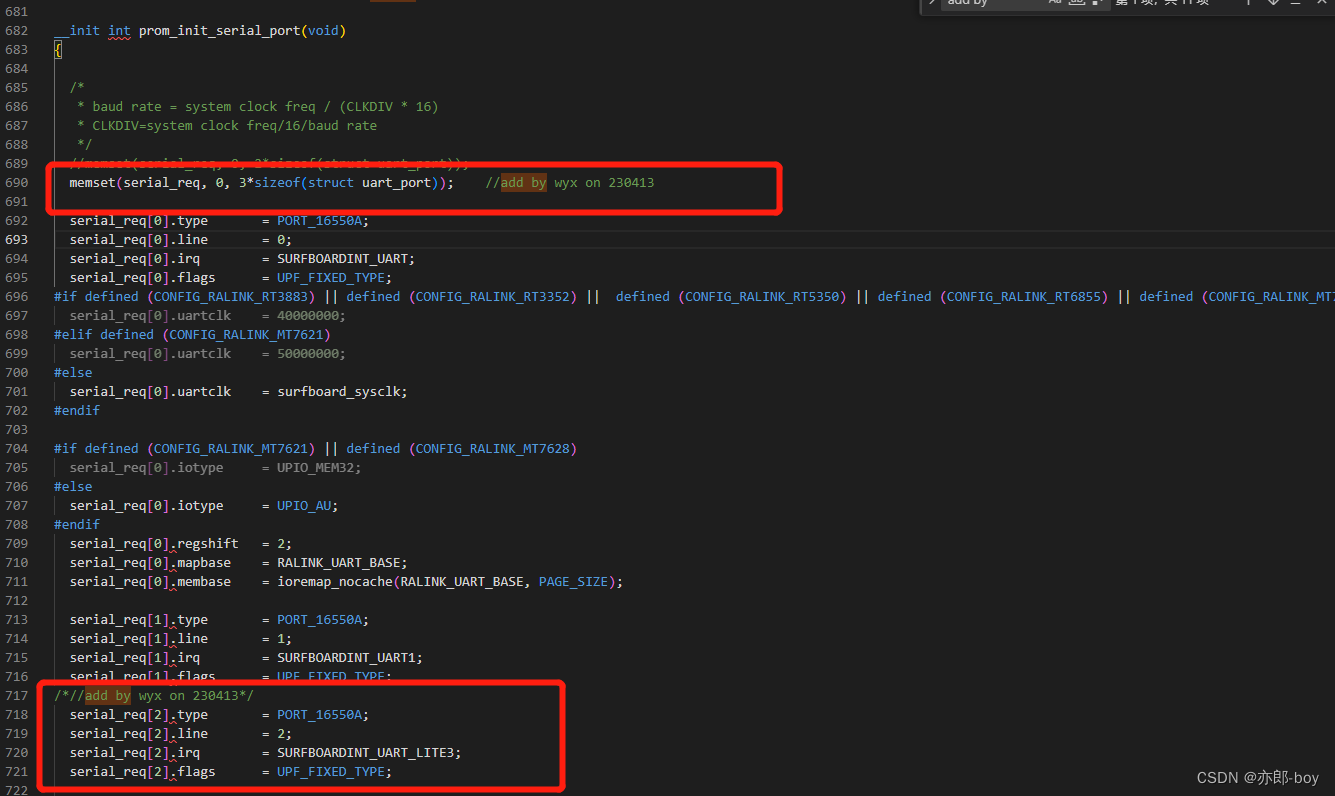Viewport: 1335px width, 796px height.
Task: Click CONFIG_RALINK_RT5350 on line 696
Action: (x=762, y=297)
